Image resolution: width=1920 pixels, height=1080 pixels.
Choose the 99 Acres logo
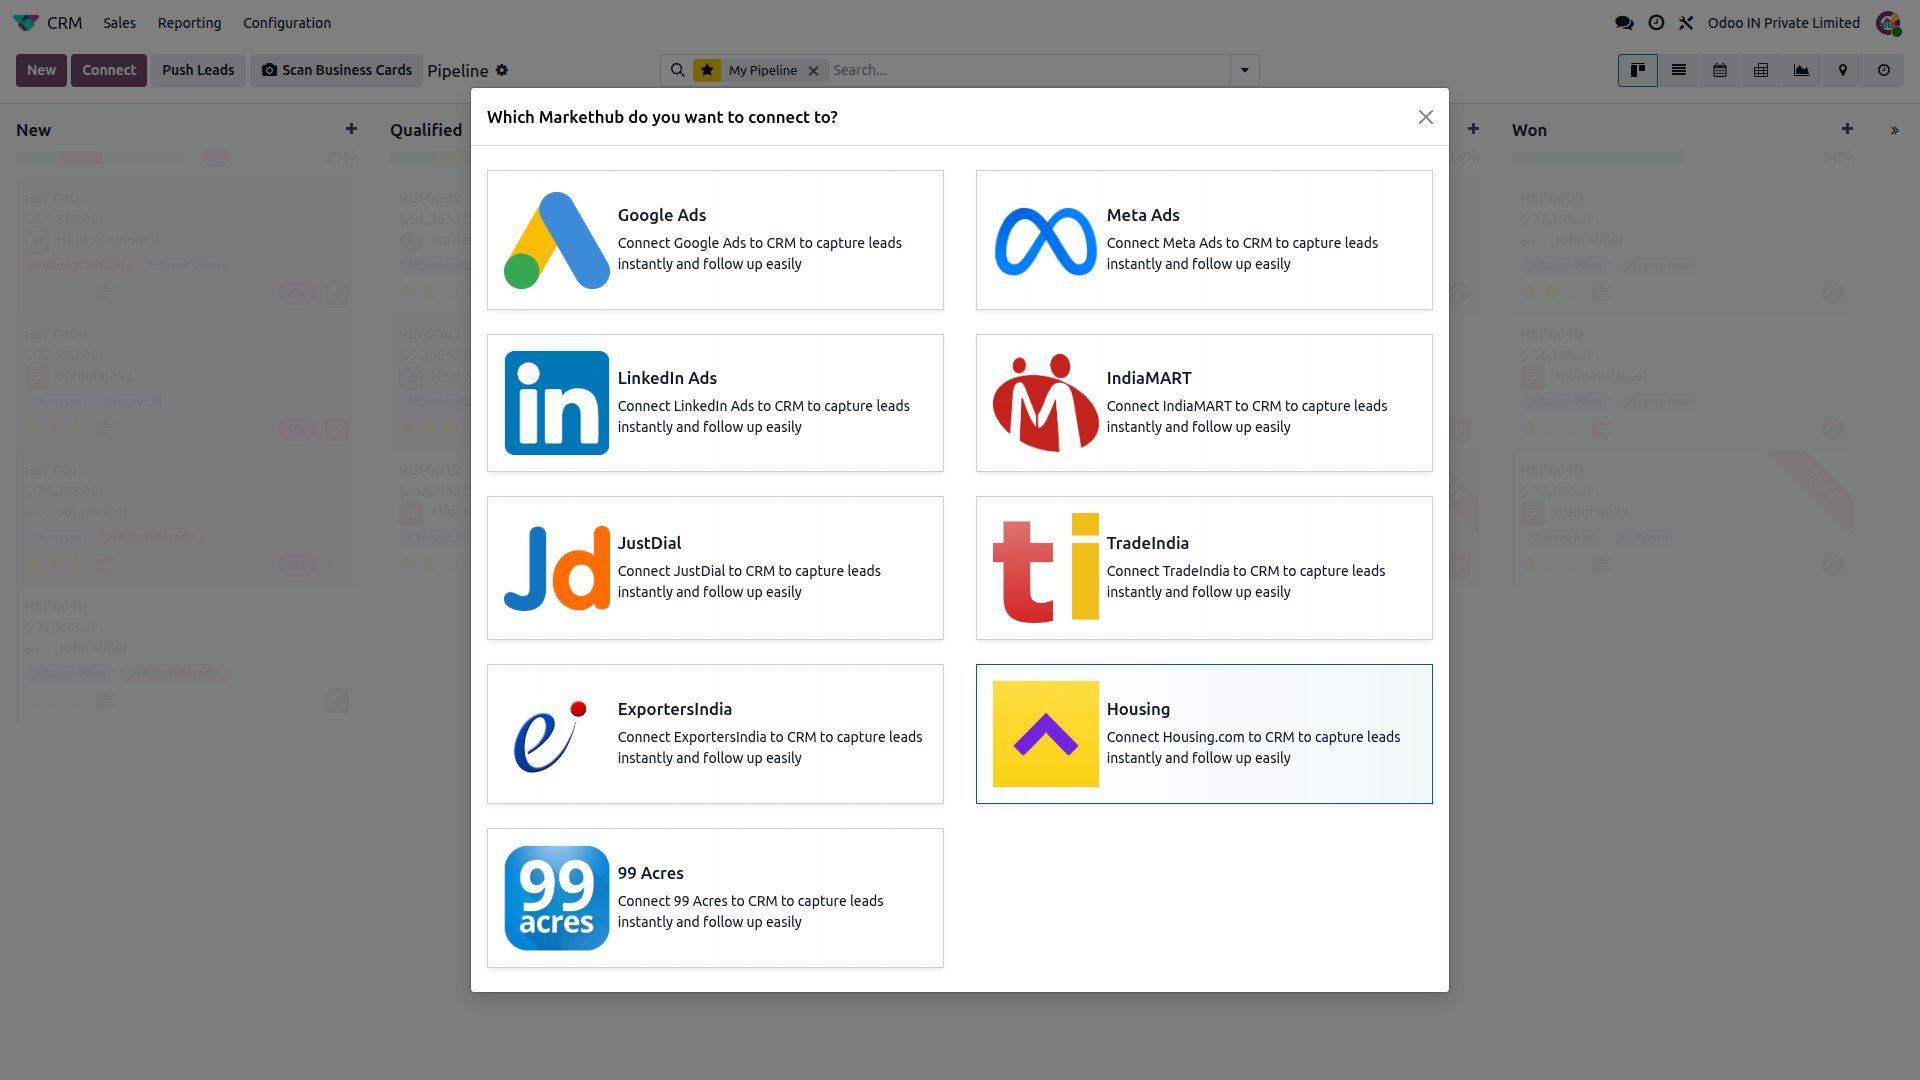(556, 898)
